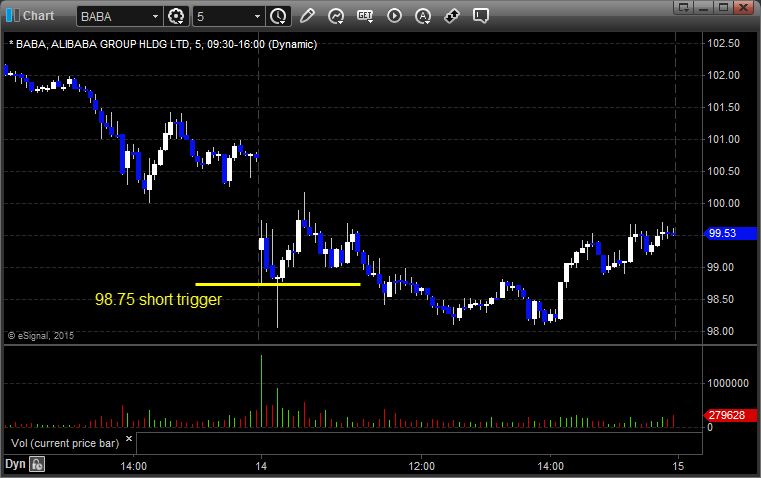
Task: Click the 12:00 time axis label
Action: [x=421, y=466]
